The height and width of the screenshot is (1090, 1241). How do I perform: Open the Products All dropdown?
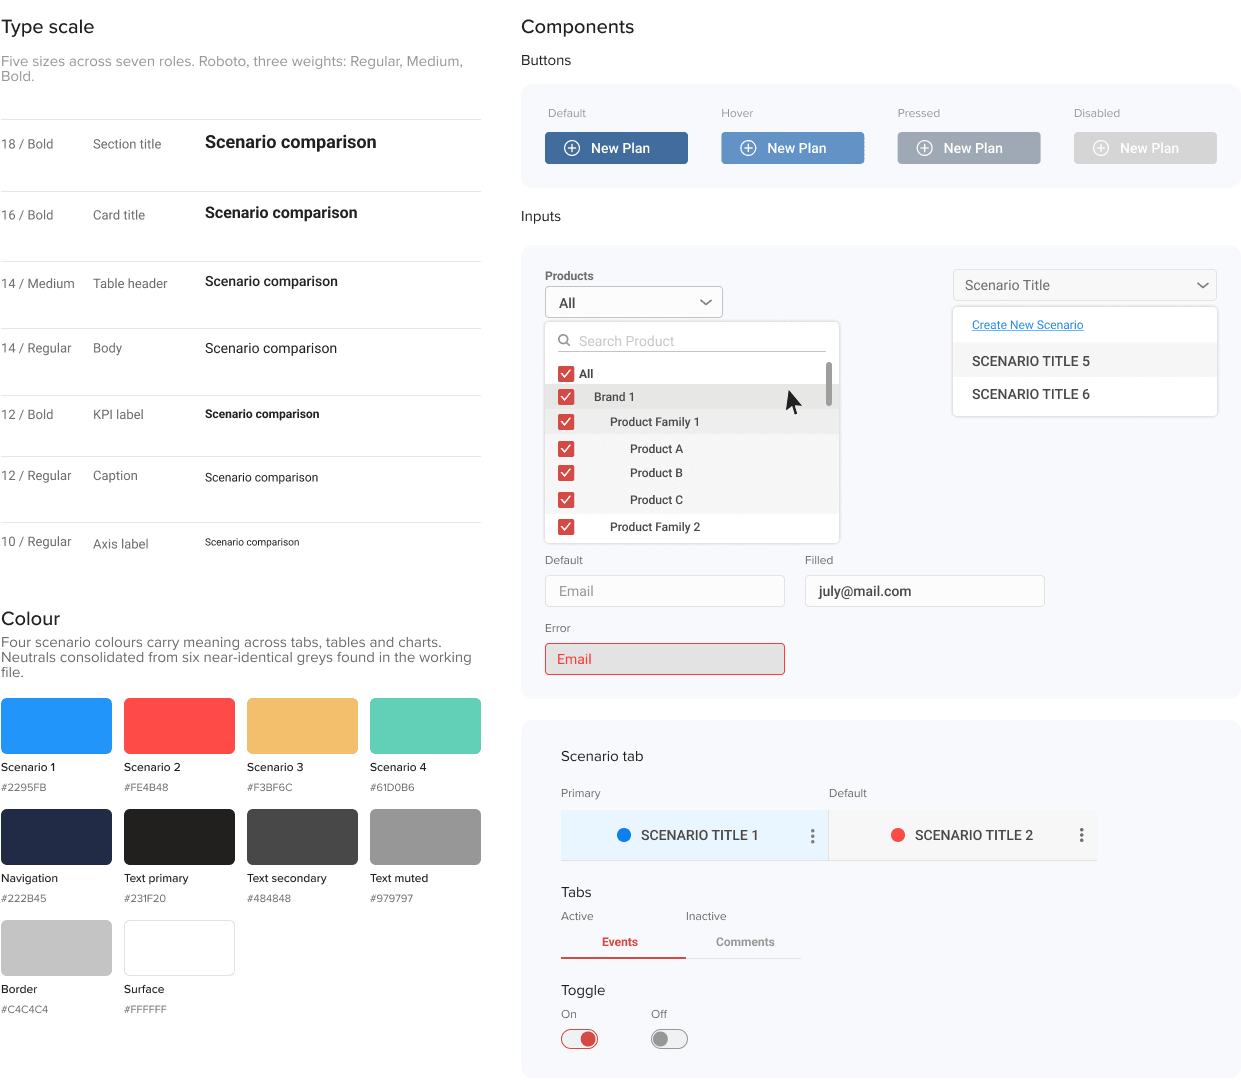(x=634, y=303)
